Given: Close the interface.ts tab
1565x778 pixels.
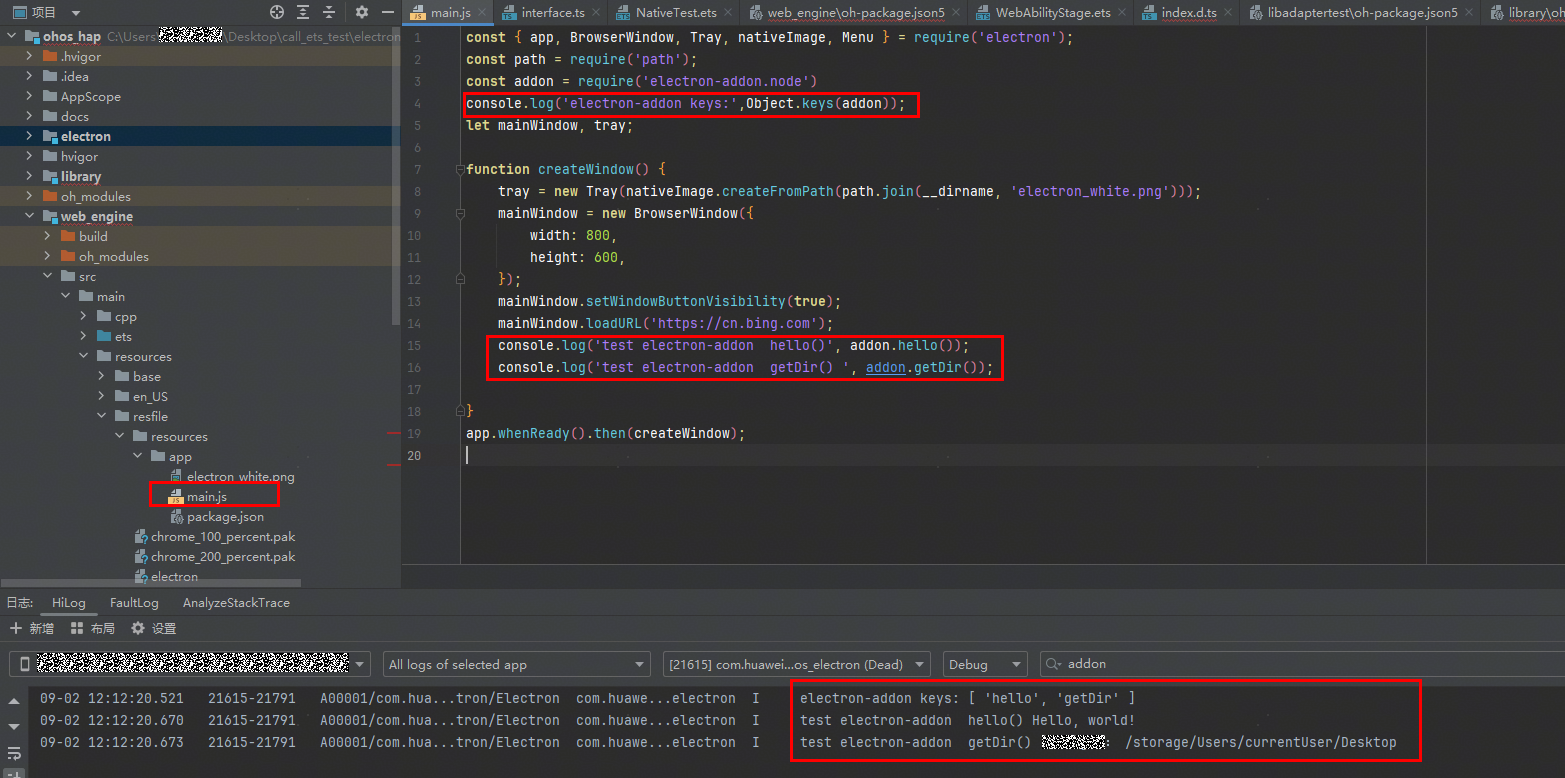Looking at the screenshot, I should point(597,13).
